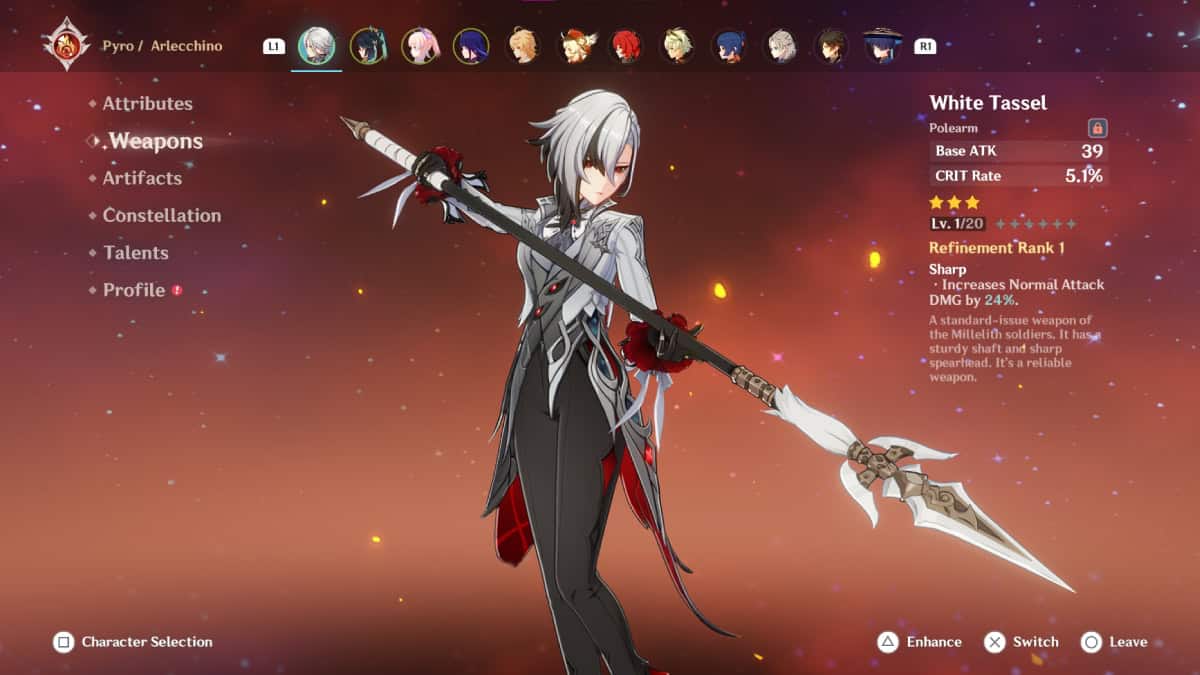
Task: Open the Talents menu
Action: pyautogui.click(x=135, y=253)
